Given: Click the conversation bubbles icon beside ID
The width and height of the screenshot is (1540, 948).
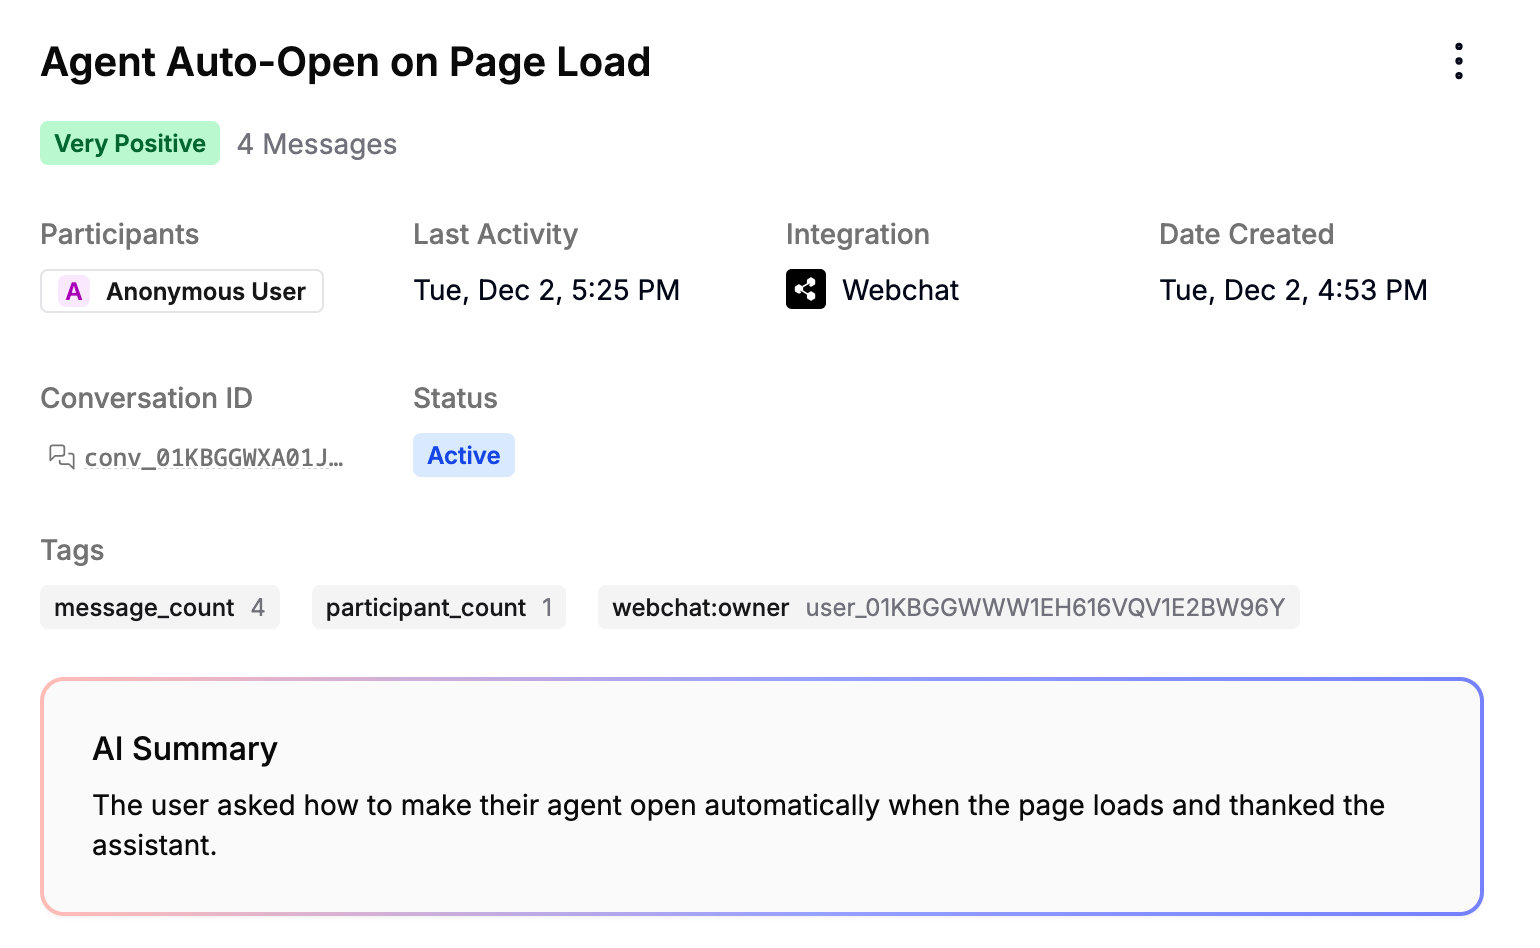Looking at the screenshot, I should [x=61, y=457].
